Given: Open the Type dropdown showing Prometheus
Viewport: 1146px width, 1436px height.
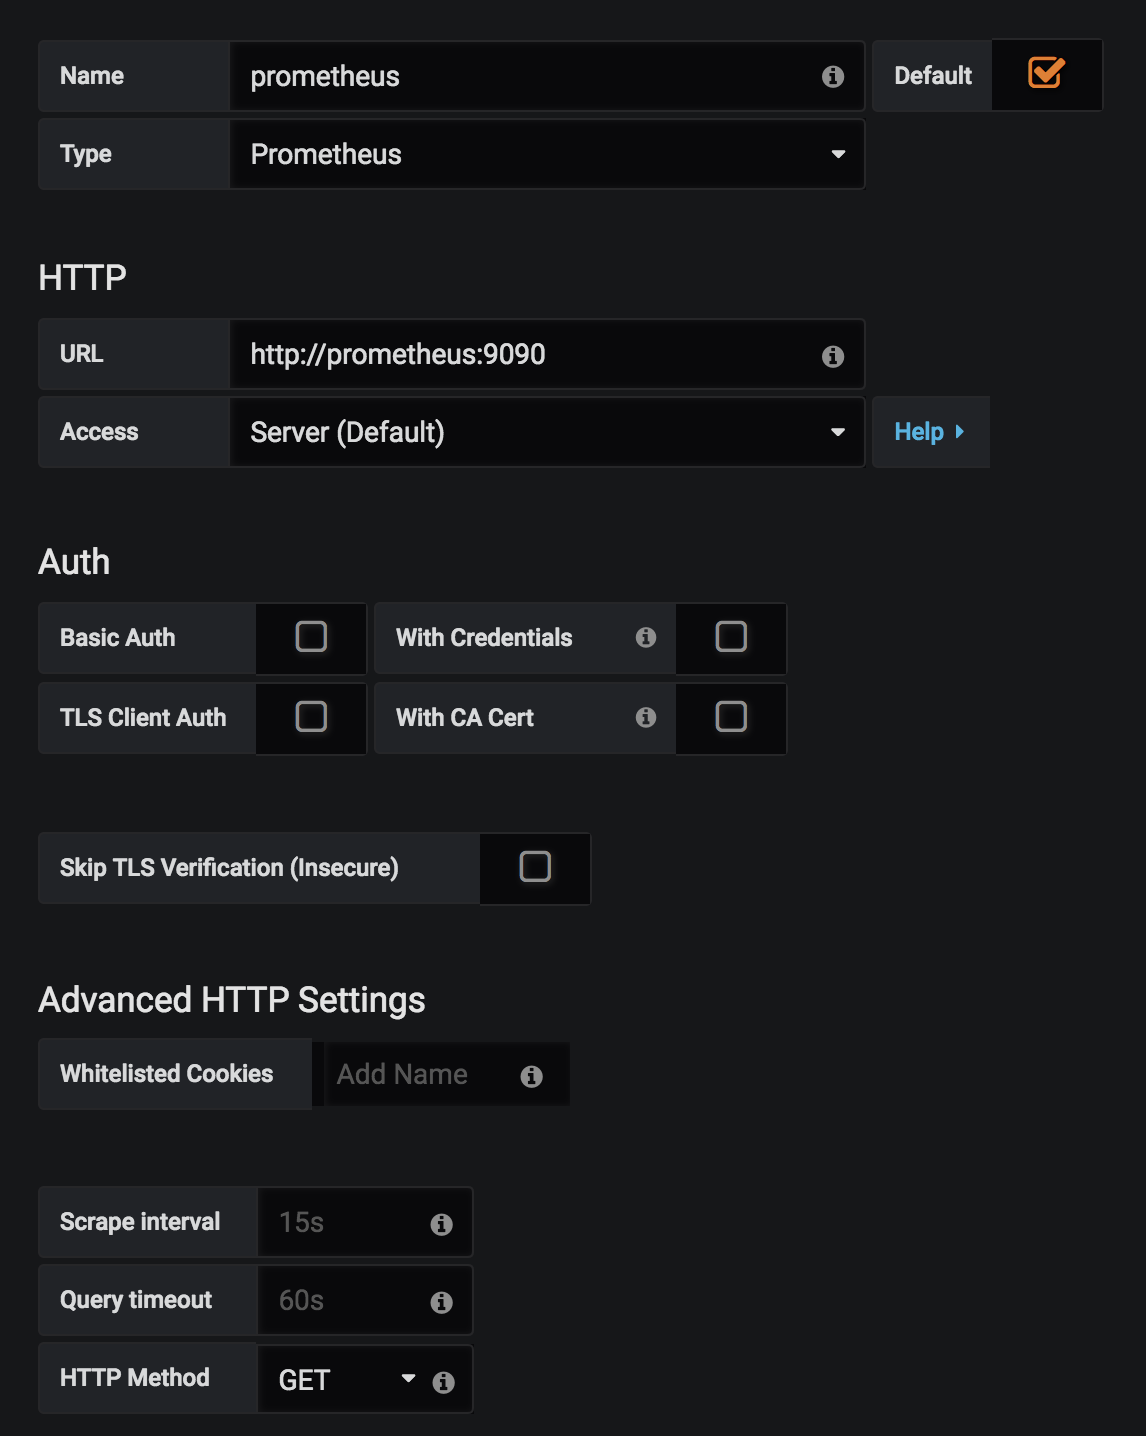Looking at the screenshot, I should click(547, 154).
